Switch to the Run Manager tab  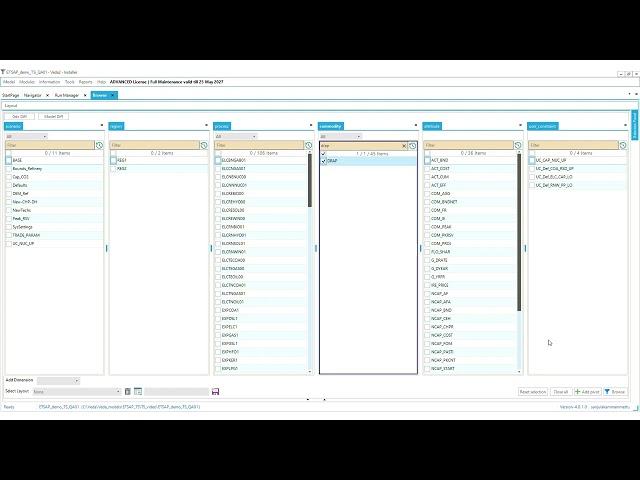tap(67, 95)
